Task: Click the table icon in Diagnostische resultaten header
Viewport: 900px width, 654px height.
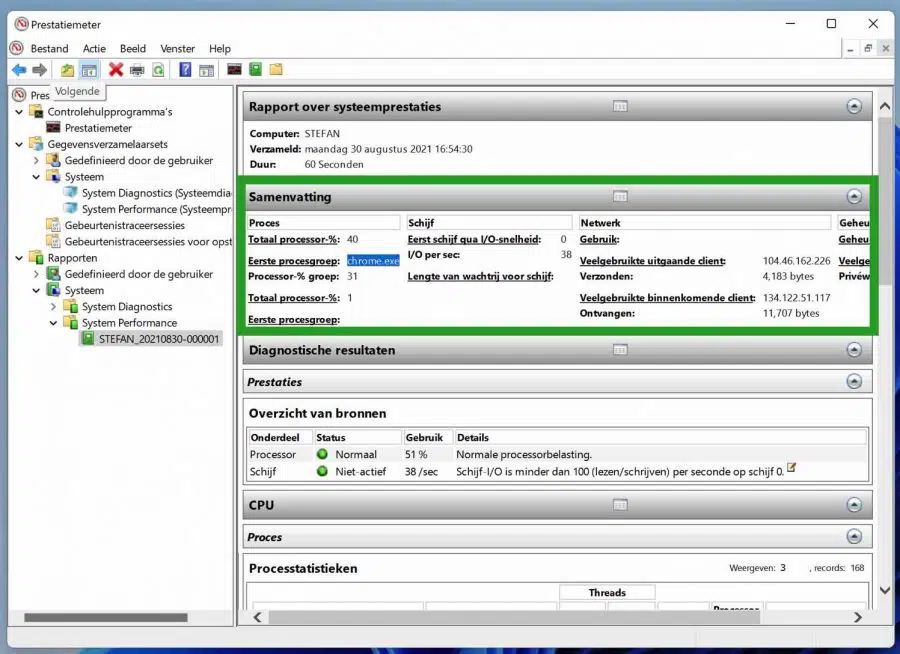Action: (620, 350)
